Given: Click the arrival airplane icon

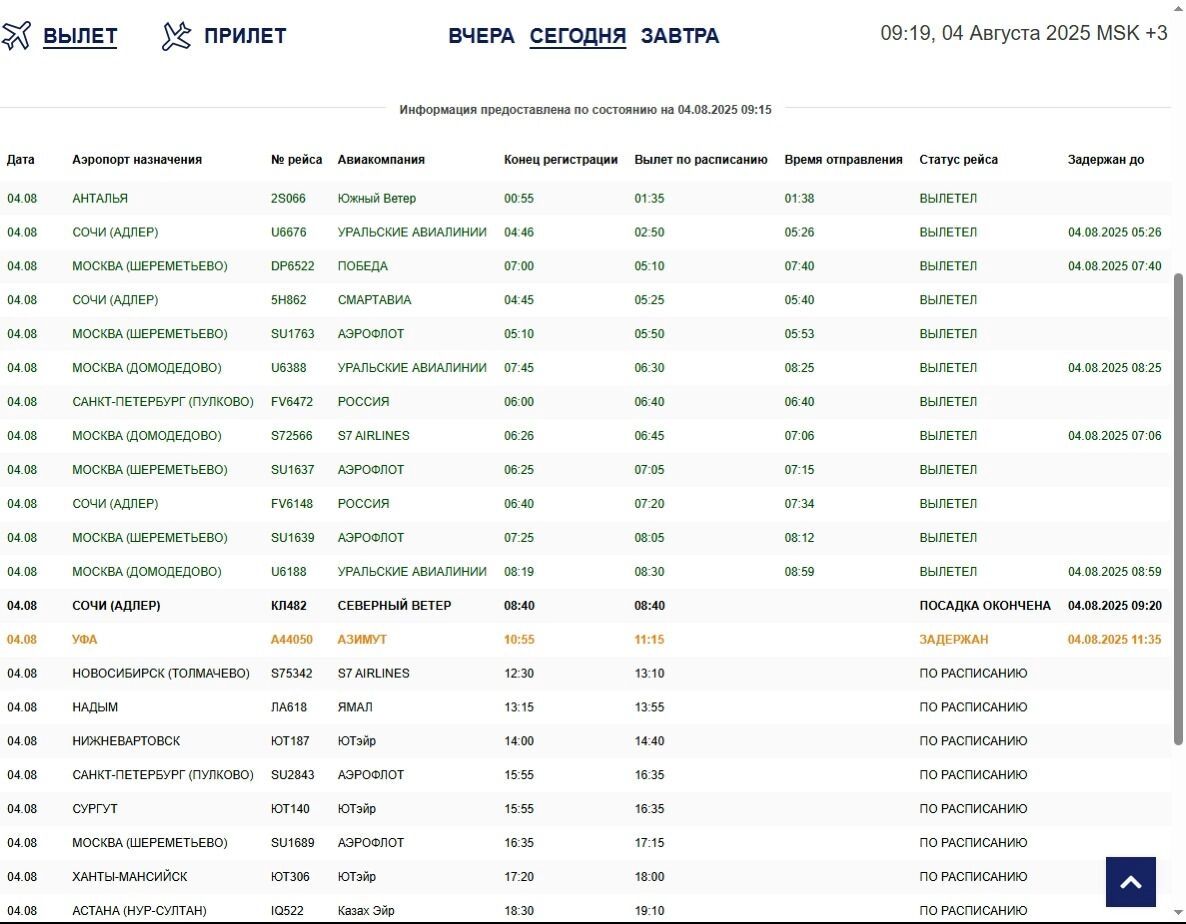Looking at the screenshot, I should 177,36.
